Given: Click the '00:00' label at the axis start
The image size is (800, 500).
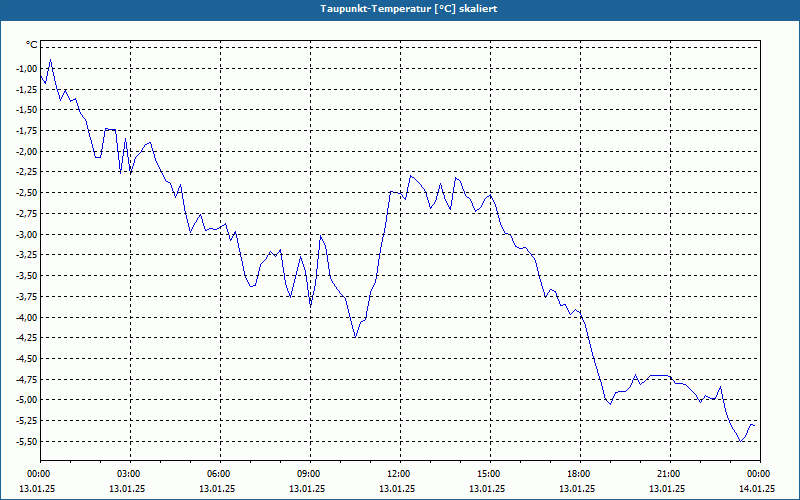Looking at the screenshot, I should click(40, 474).
